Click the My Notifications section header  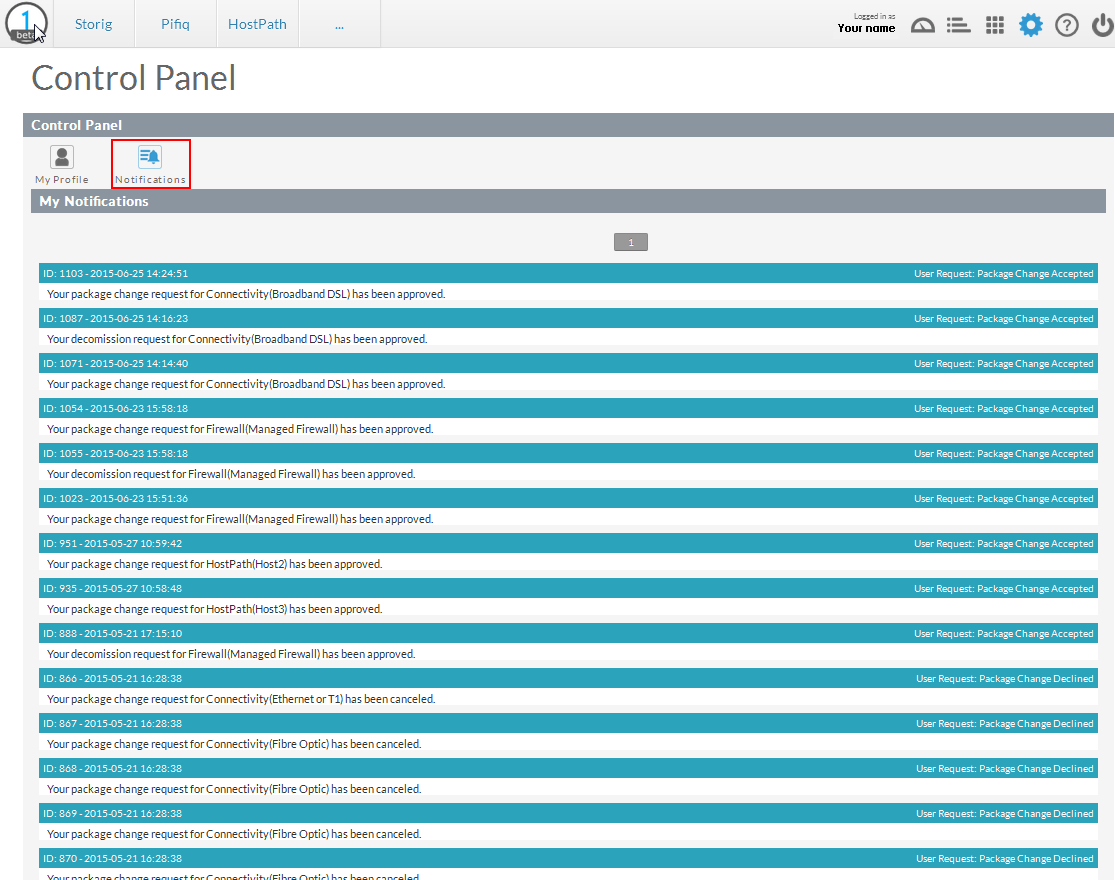pos(93,201)
